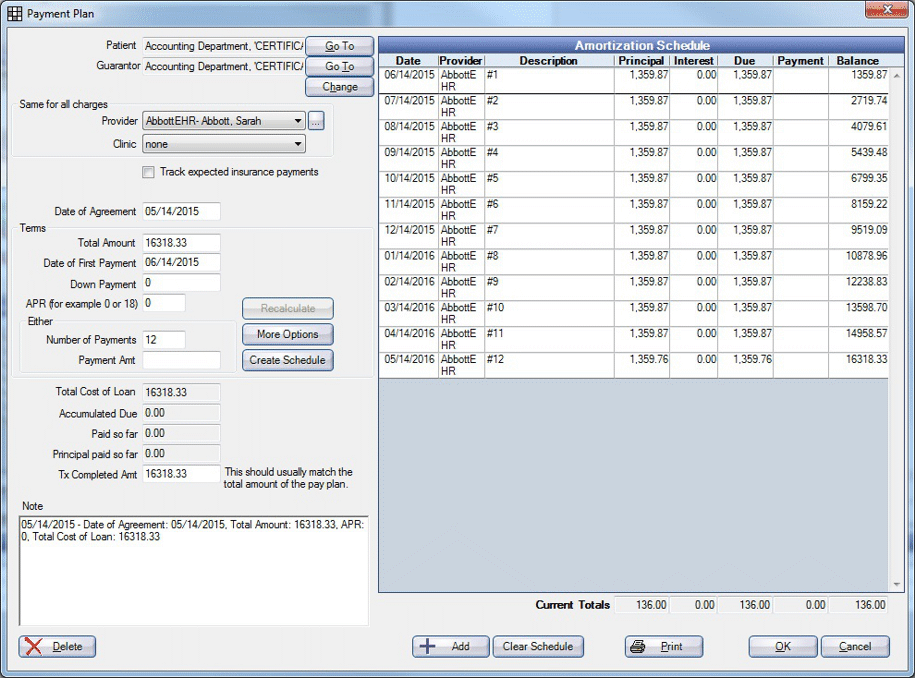The height and width of the screenshot is (678, 915).
Task: Click the Date of First Payment field
Action: (x=181, y=263)
